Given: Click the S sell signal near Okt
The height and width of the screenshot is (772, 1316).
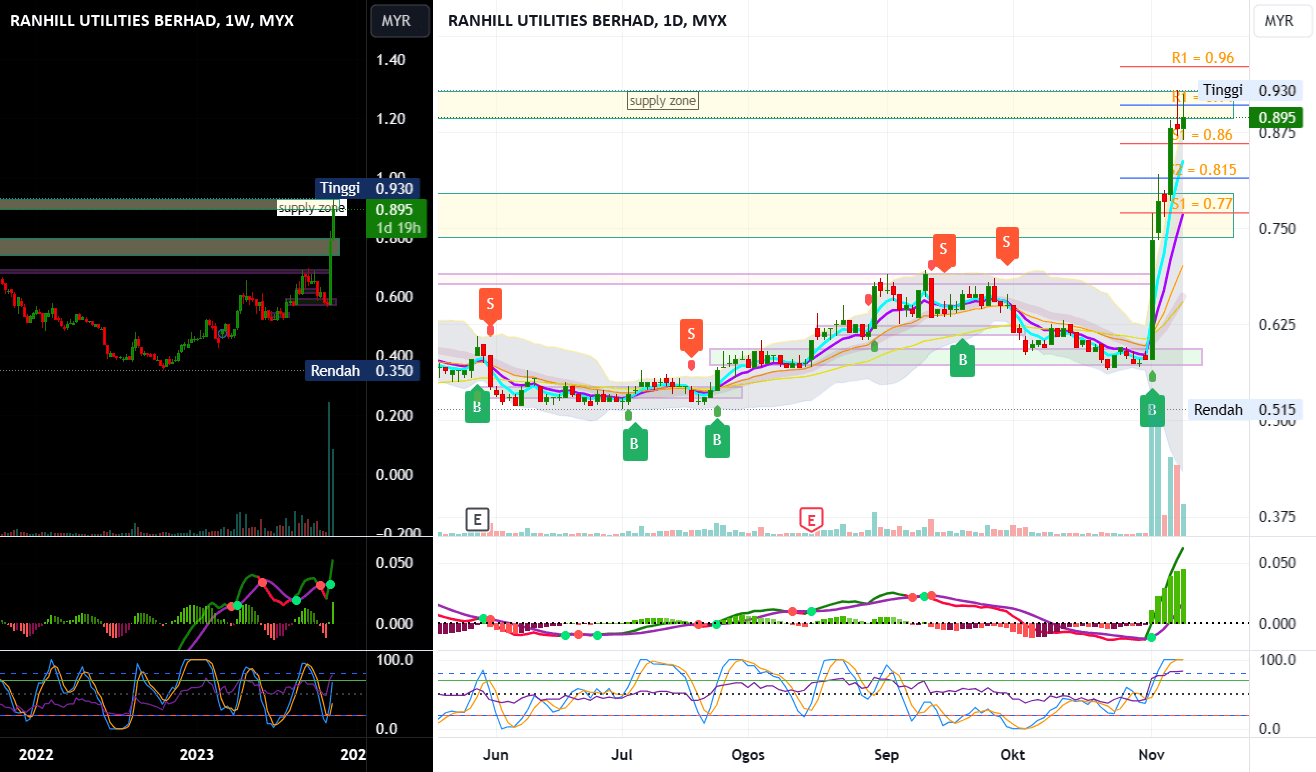Looking at the screenshot, I should coord(1008,243).
